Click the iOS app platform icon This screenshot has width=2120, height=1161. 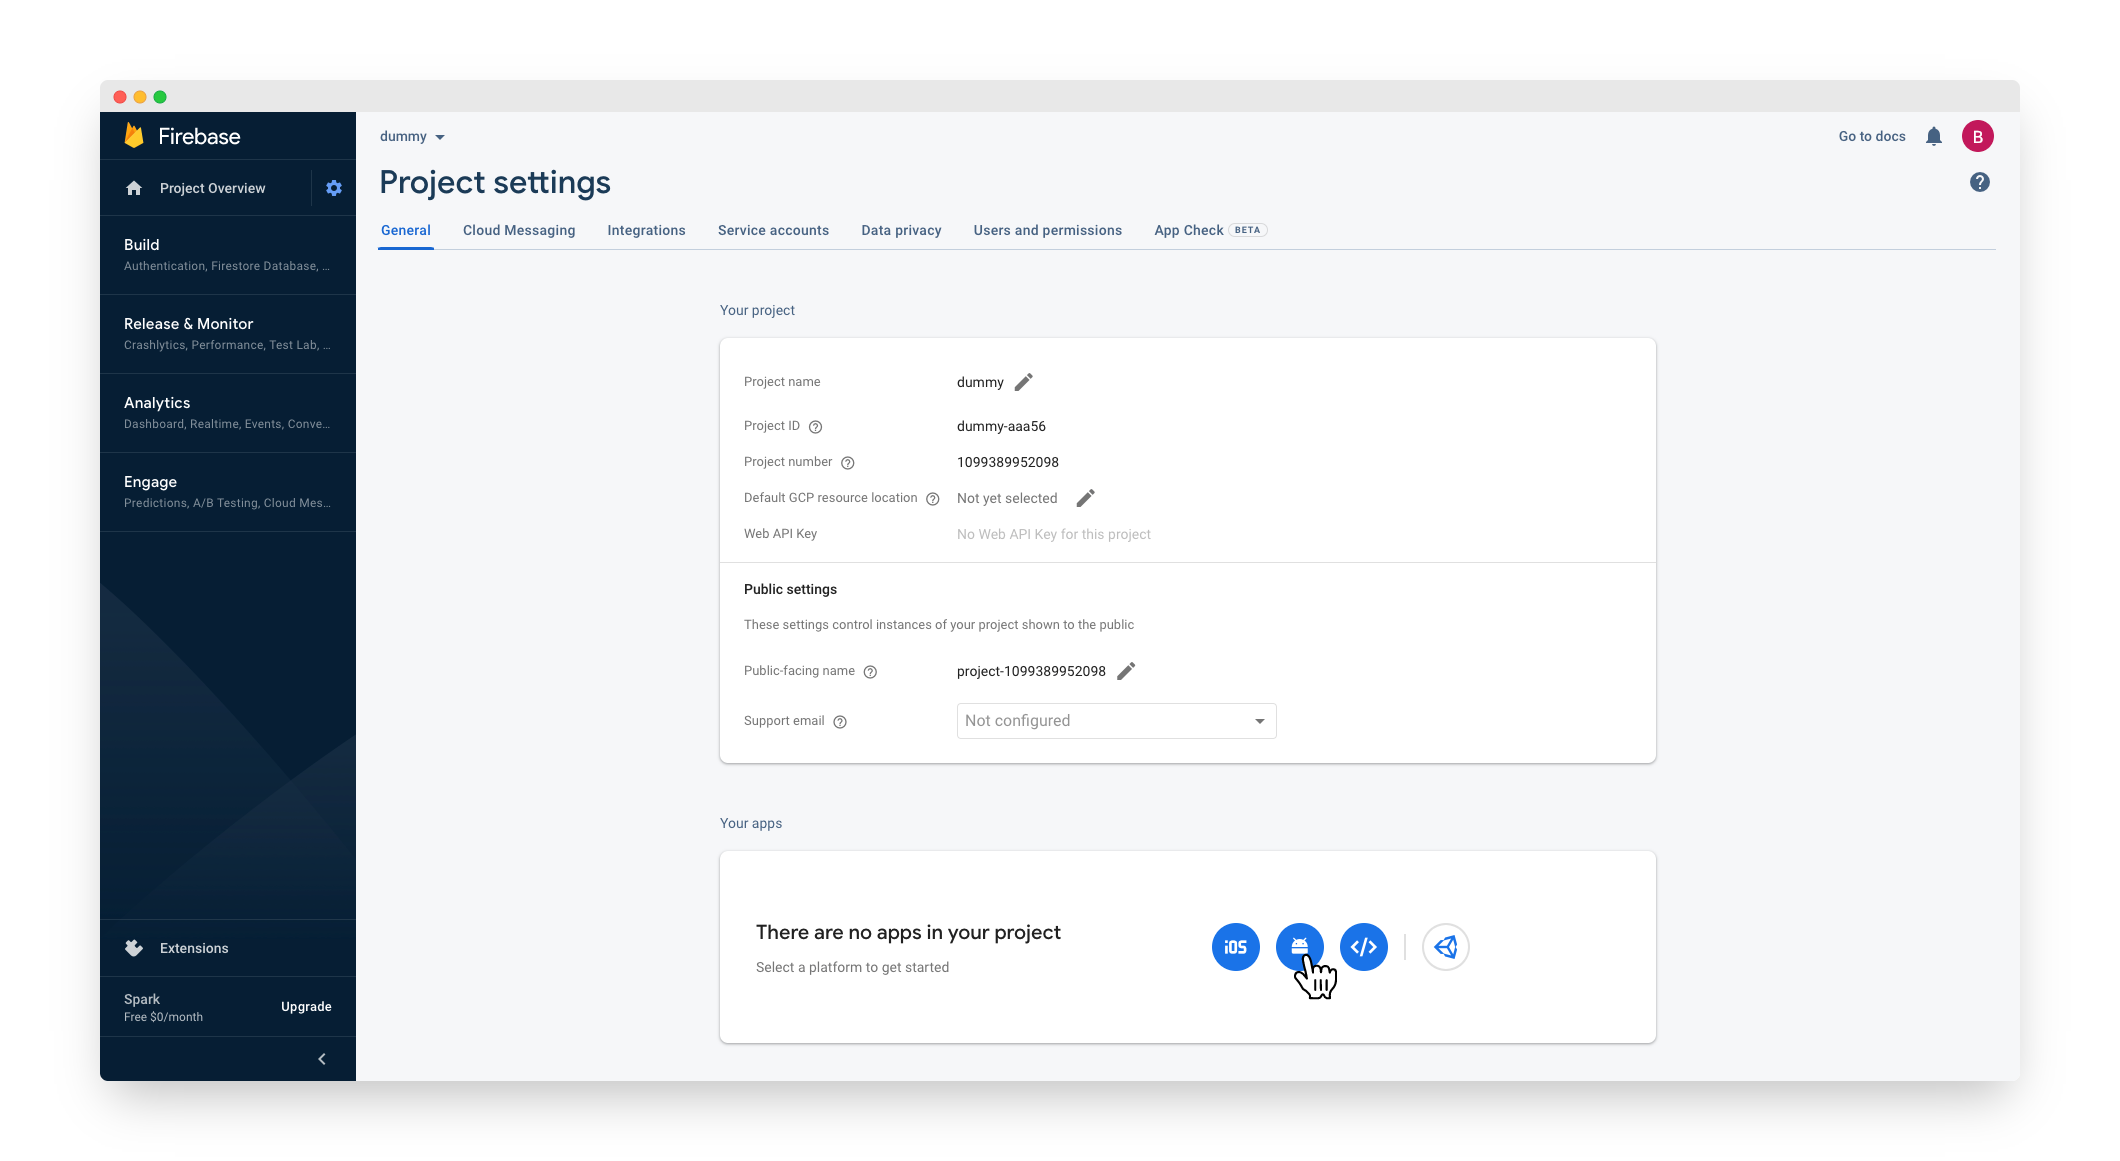point(1235,947)
